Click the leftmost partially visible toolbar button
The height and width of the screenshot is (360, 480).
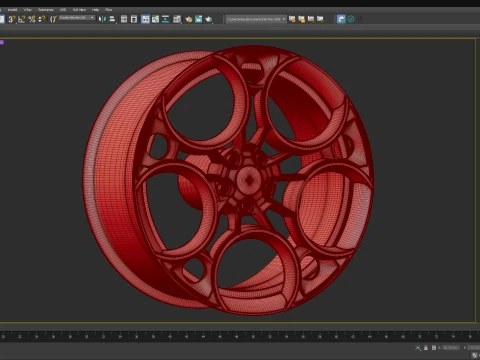point(2,19)
